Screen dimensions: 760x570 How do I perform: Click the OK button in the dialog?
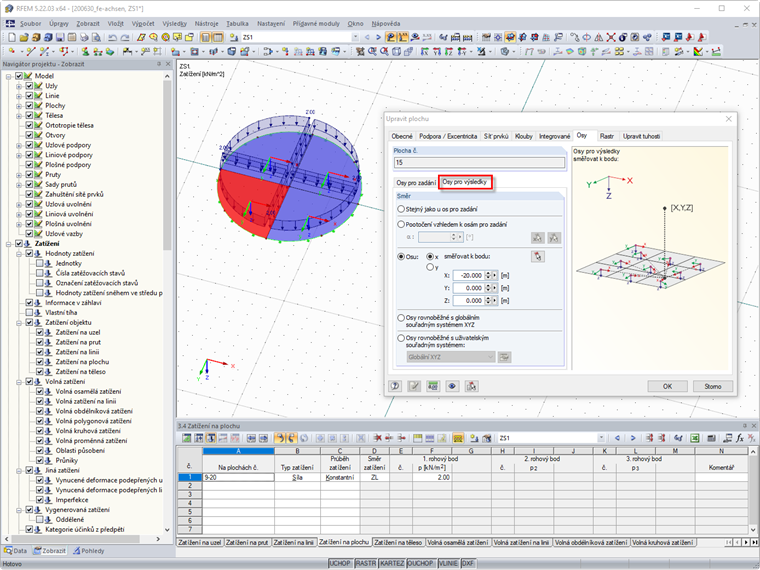pos(667,386)
